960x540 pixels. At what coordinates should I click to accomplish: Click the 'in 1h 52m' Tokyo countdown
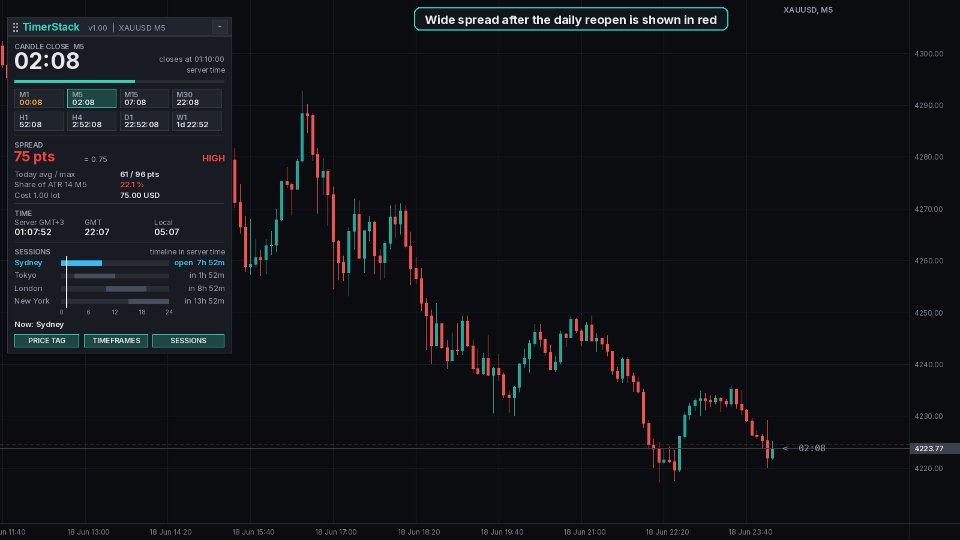[x=207, y=276]
